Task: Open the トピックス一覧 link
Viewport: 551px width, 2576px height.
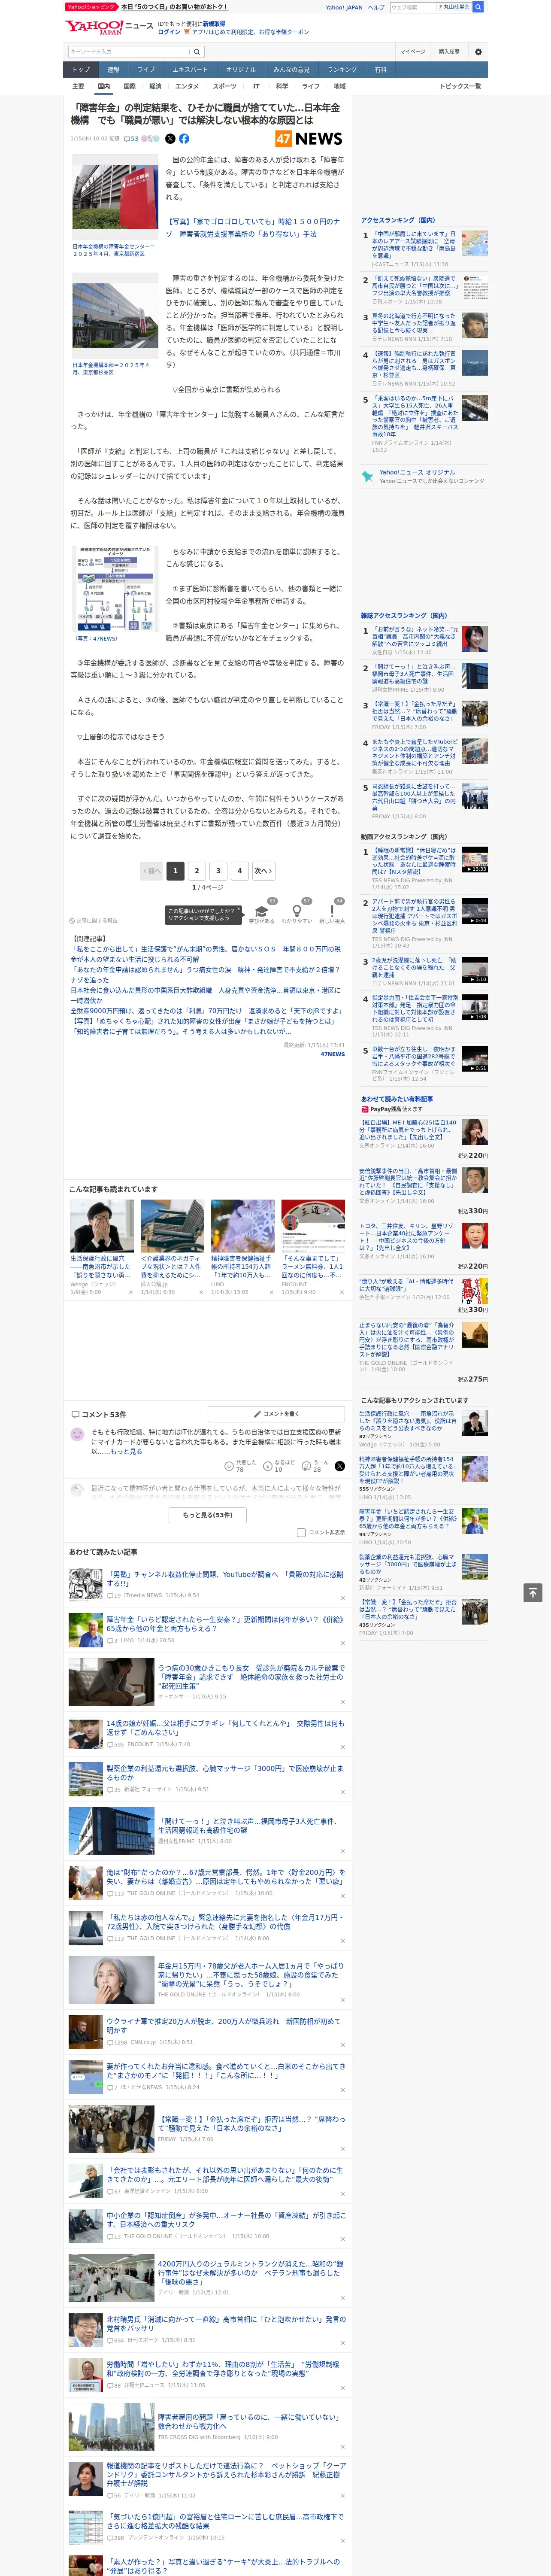Action: pyautogui.click(x=460, y=86)
